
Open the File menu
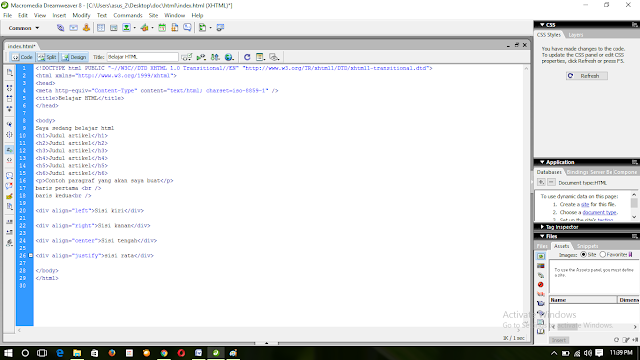7,15
